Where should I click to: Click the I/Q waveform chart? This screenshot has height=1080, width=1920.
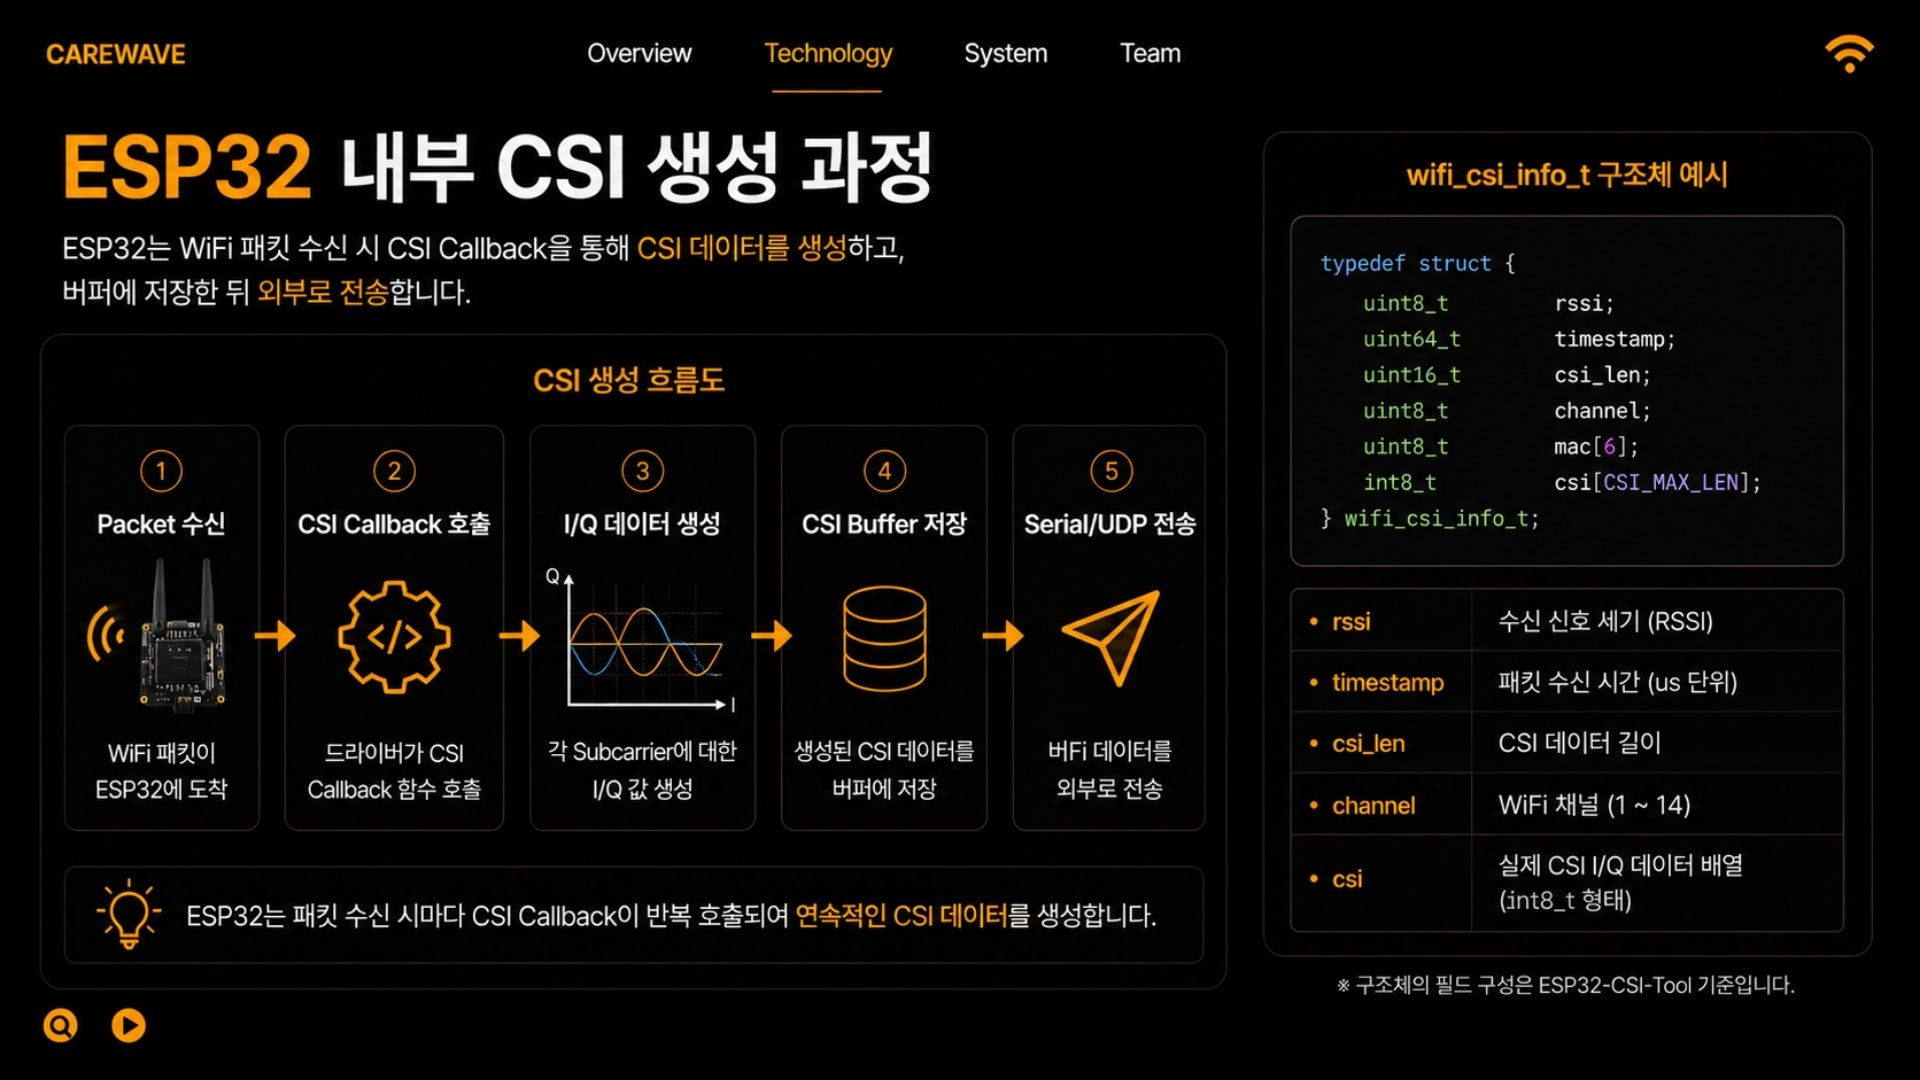tap(643, 640)
